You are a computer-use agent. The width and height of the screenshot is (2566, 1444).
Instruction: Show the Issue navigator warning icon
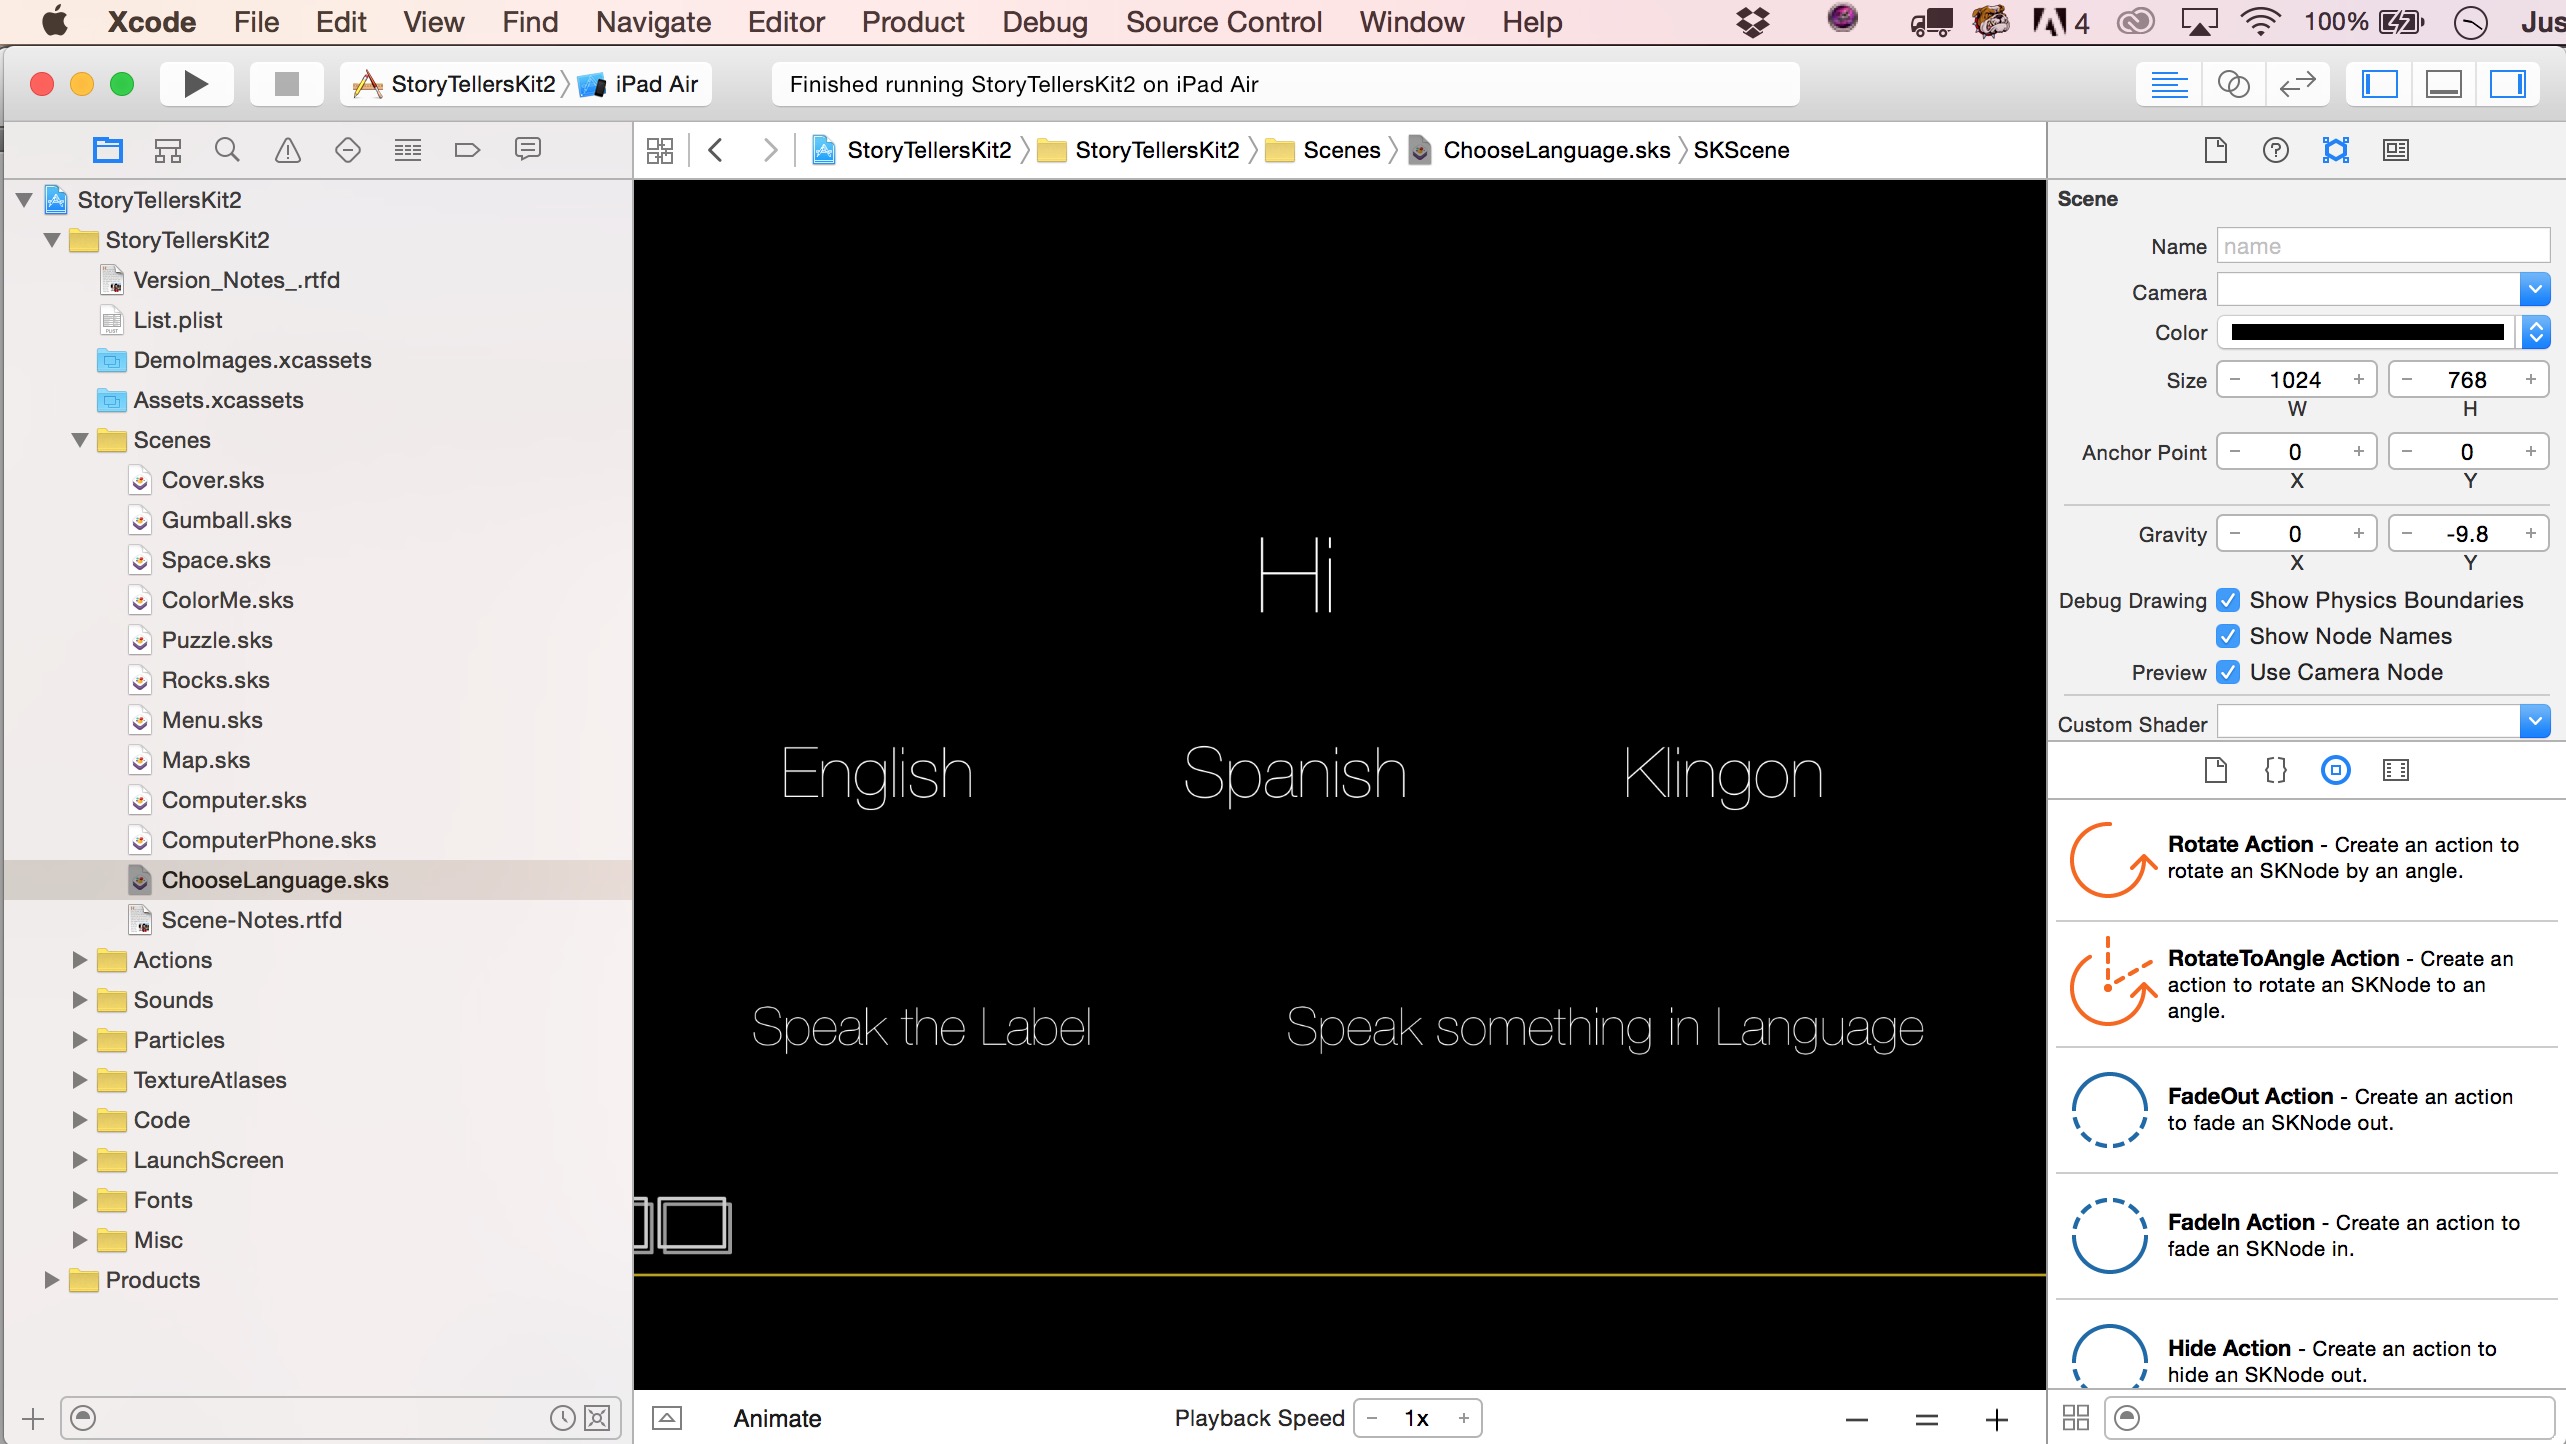pos(287,150)
